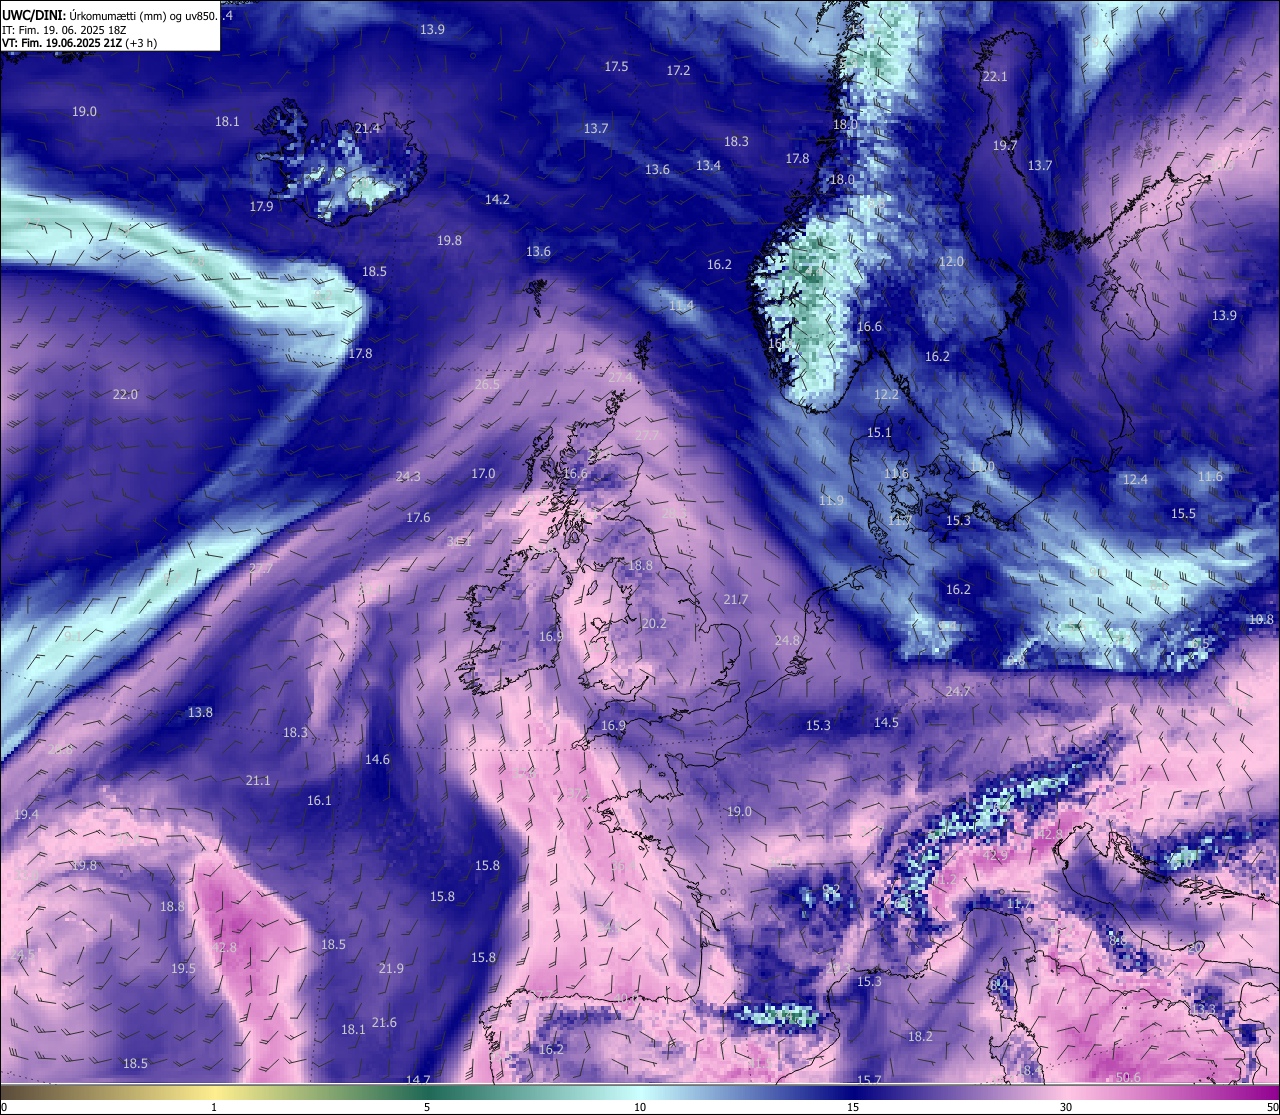Click the 14.7 value near Spain
Image resolution: width=1280 pixels, height=1115 pixels.
(418, 1079)
